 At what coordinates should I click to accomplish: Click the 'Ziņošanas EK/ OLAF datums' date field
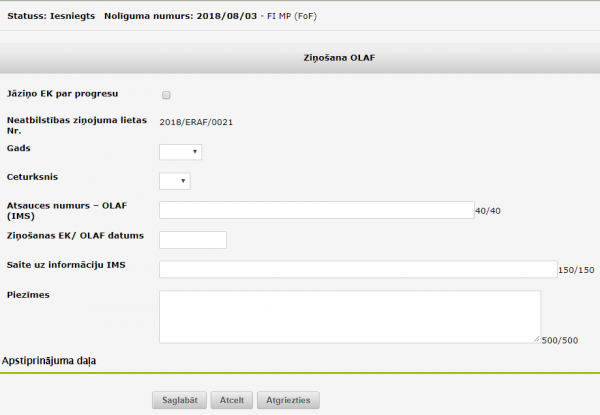[x=193, y=240]
